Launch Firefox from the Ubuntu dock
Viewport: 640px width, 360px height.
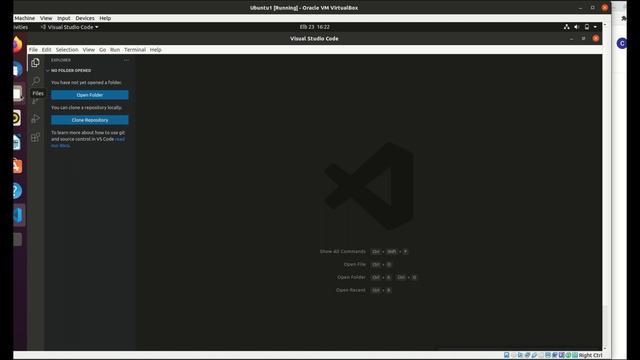point(17,44)
